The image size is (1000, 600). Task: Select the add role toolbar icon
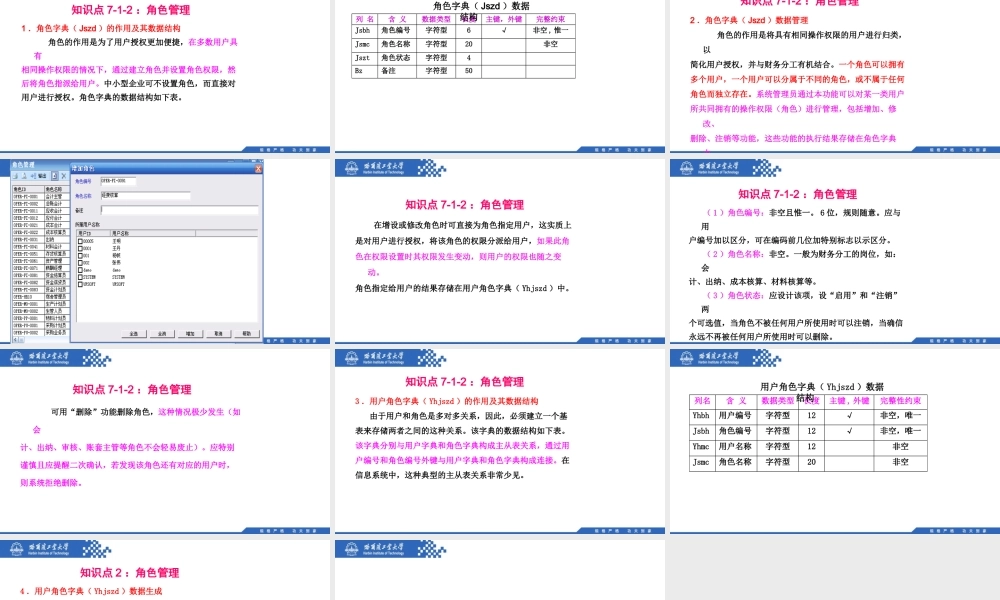click(15, 174)
